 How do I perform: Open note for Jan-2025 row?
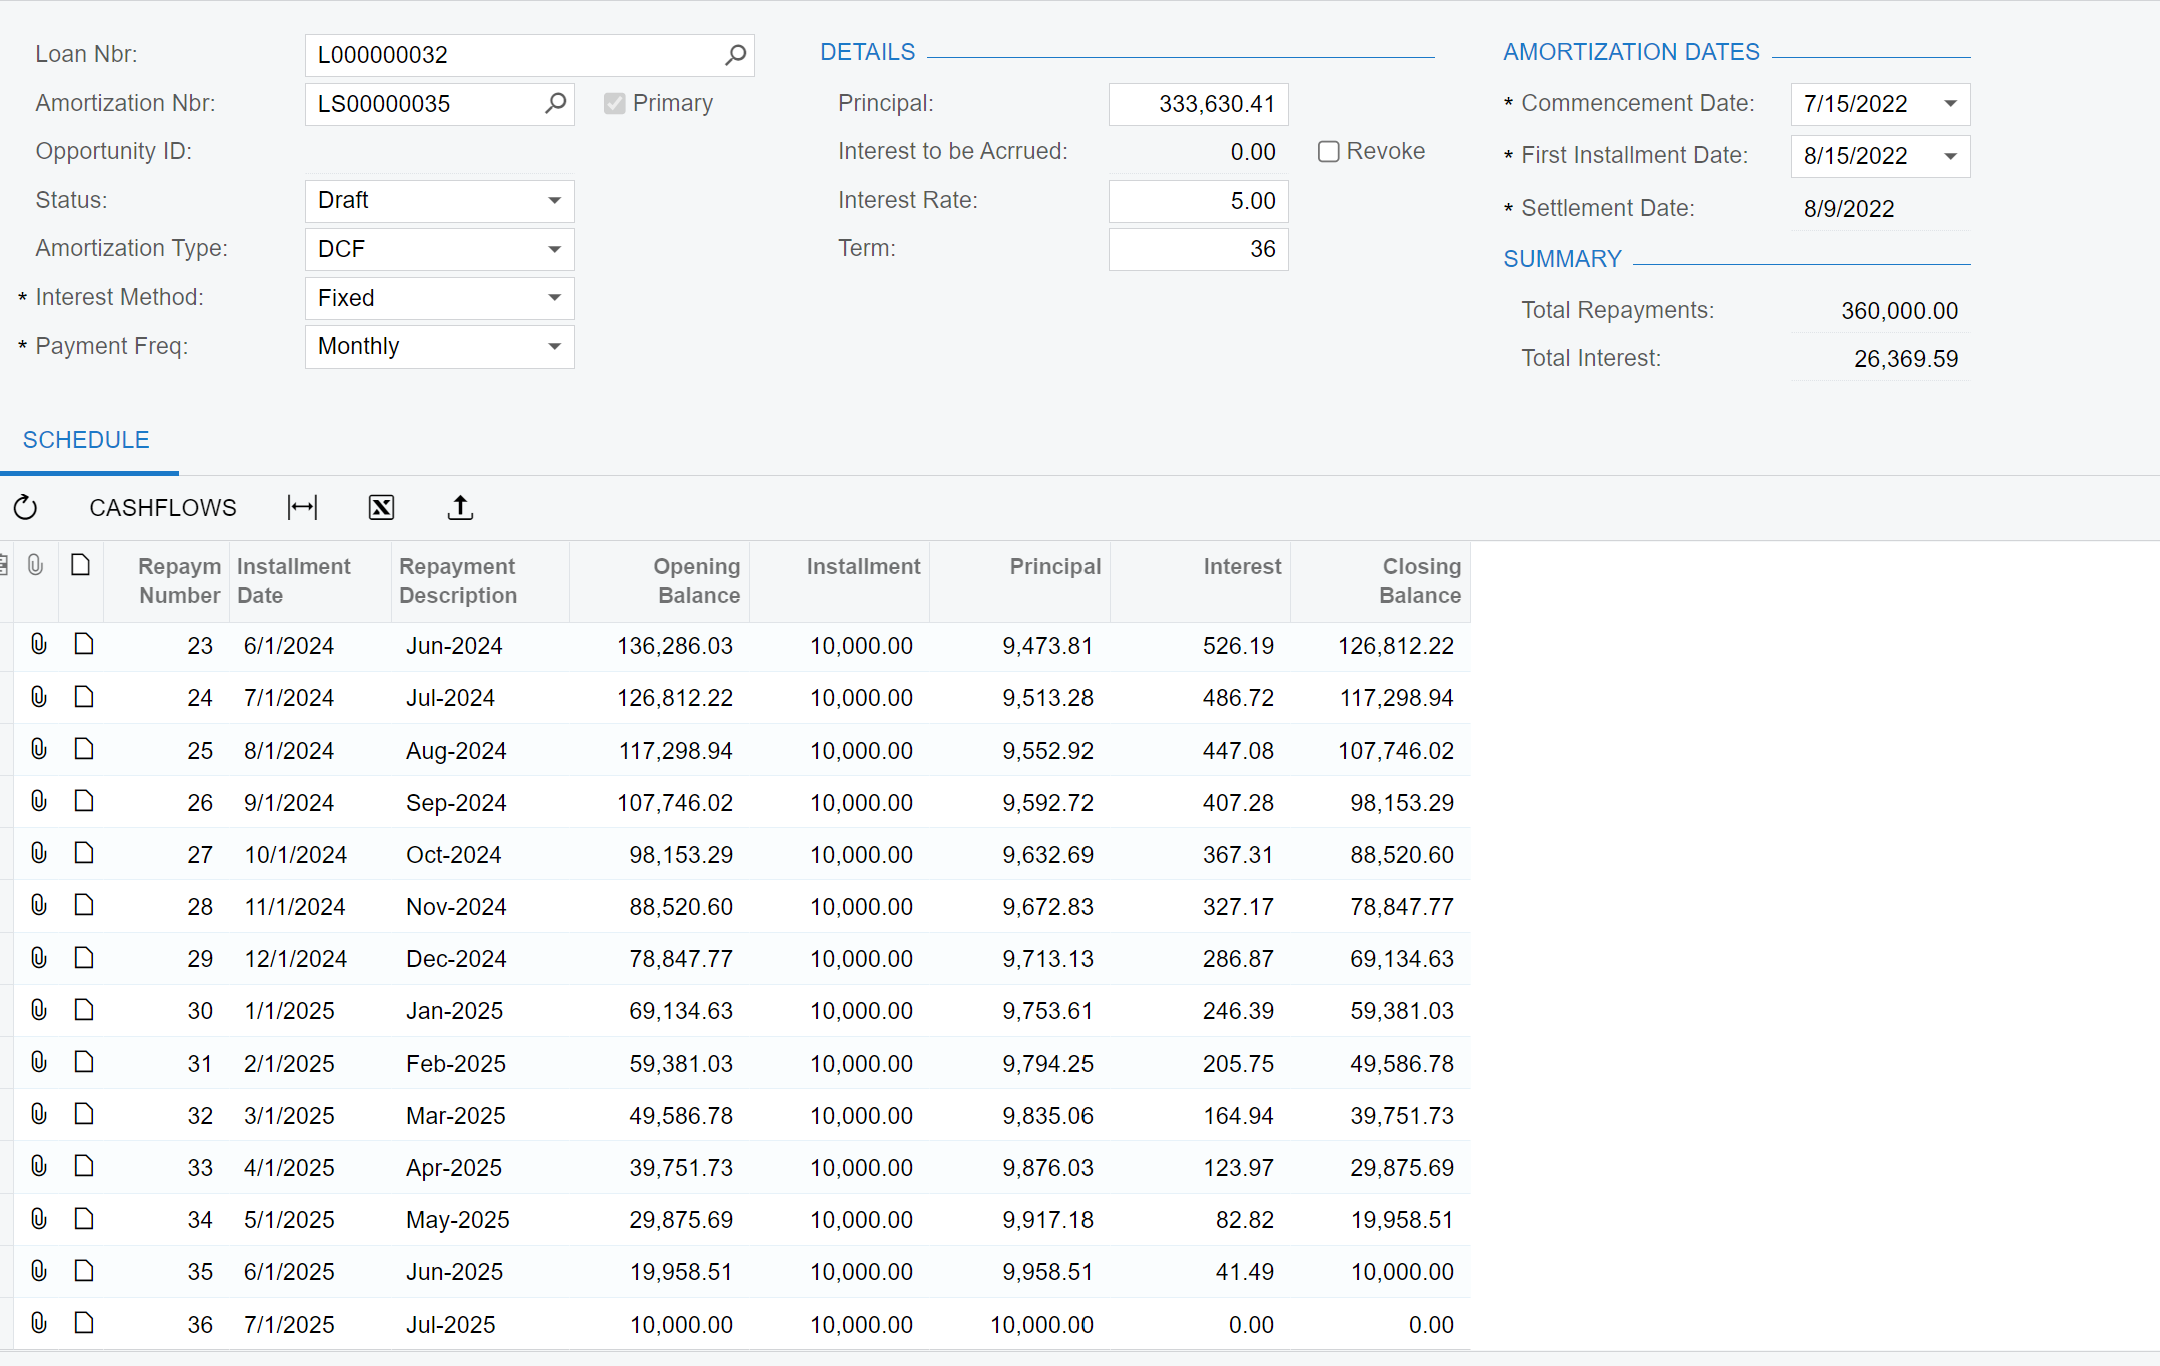point(84,1010)
